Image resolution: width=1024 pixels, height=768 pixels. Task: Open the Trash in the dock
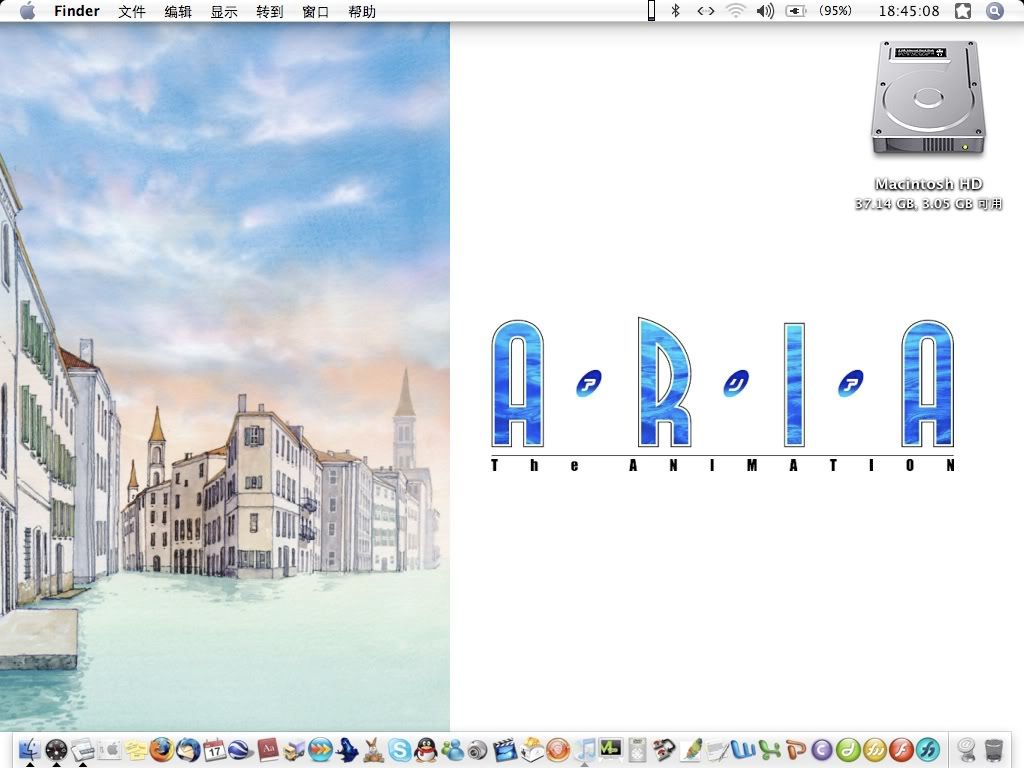[993, 750]
